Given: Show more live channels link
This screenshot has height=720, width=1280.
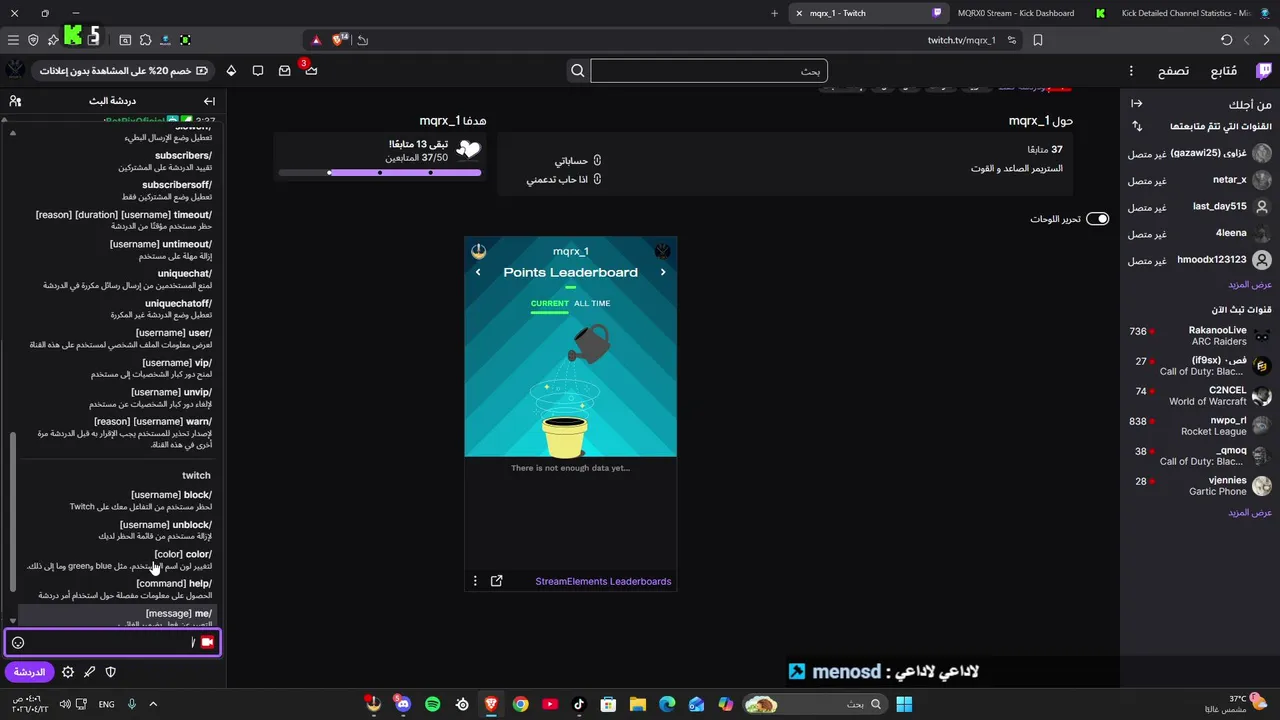Looking at the screenshot, I should coord(1250,513).
